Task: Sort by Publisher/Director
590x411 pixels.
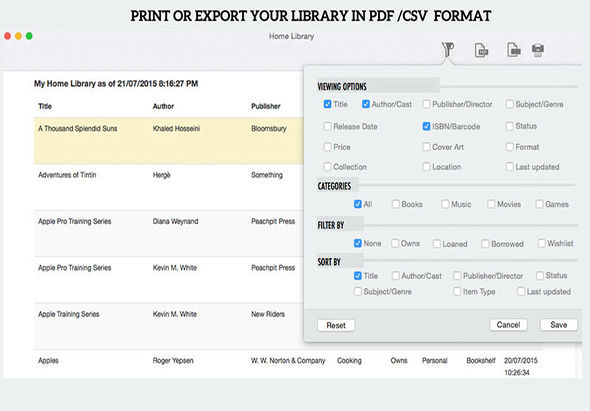Action: click(457, 276)
